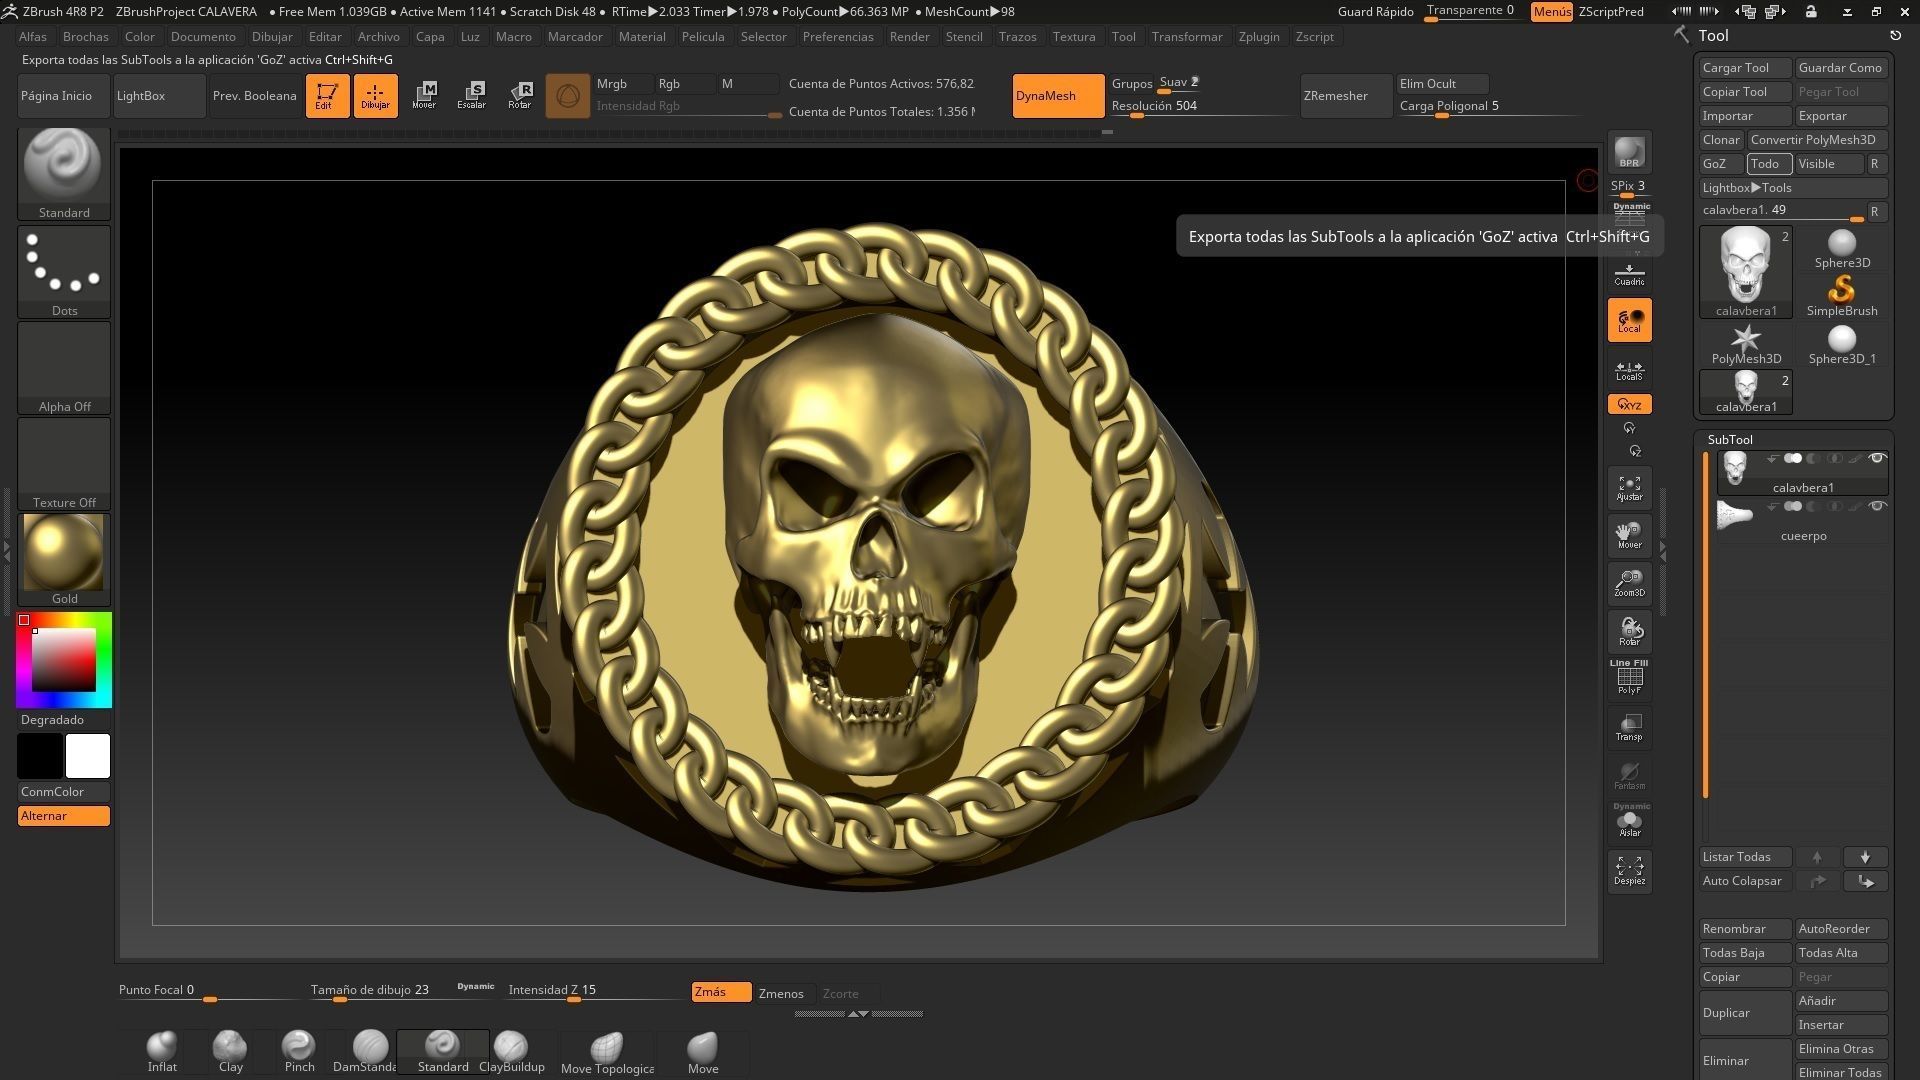Viewport: 1920px width, 1080px height.
Task: Select the DamStandard brush icon
Action: coord(367,1052)
